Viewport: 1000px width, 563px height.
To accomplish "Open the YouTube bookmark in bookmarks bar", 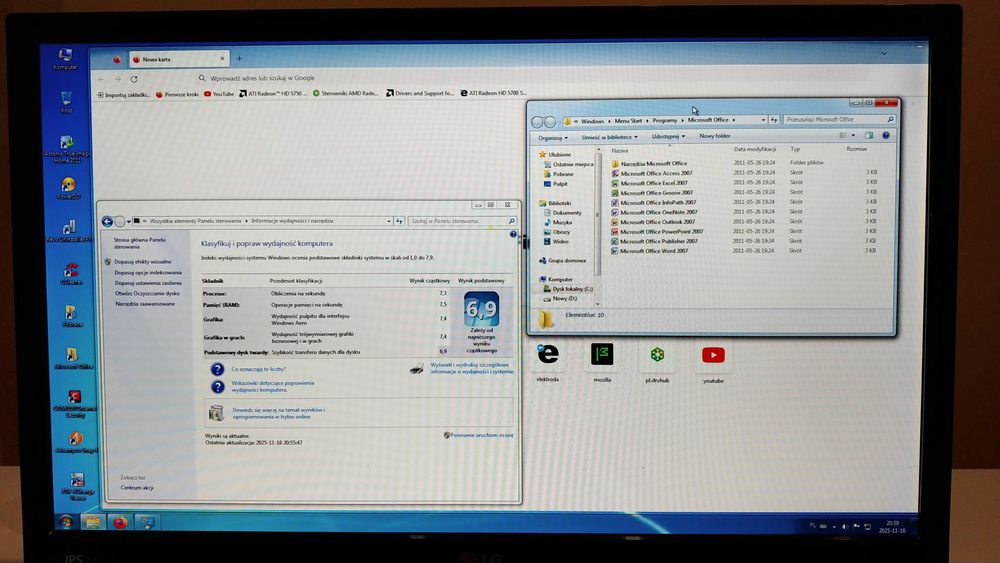I will [219, 94].
